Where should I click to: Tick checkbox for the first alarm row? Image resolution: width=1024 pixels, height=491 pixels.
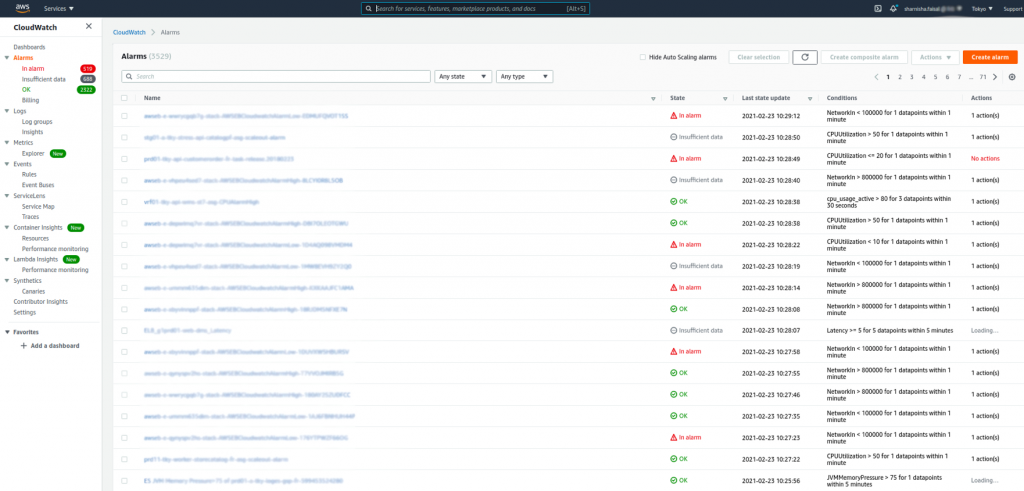(x=124, y=116)
